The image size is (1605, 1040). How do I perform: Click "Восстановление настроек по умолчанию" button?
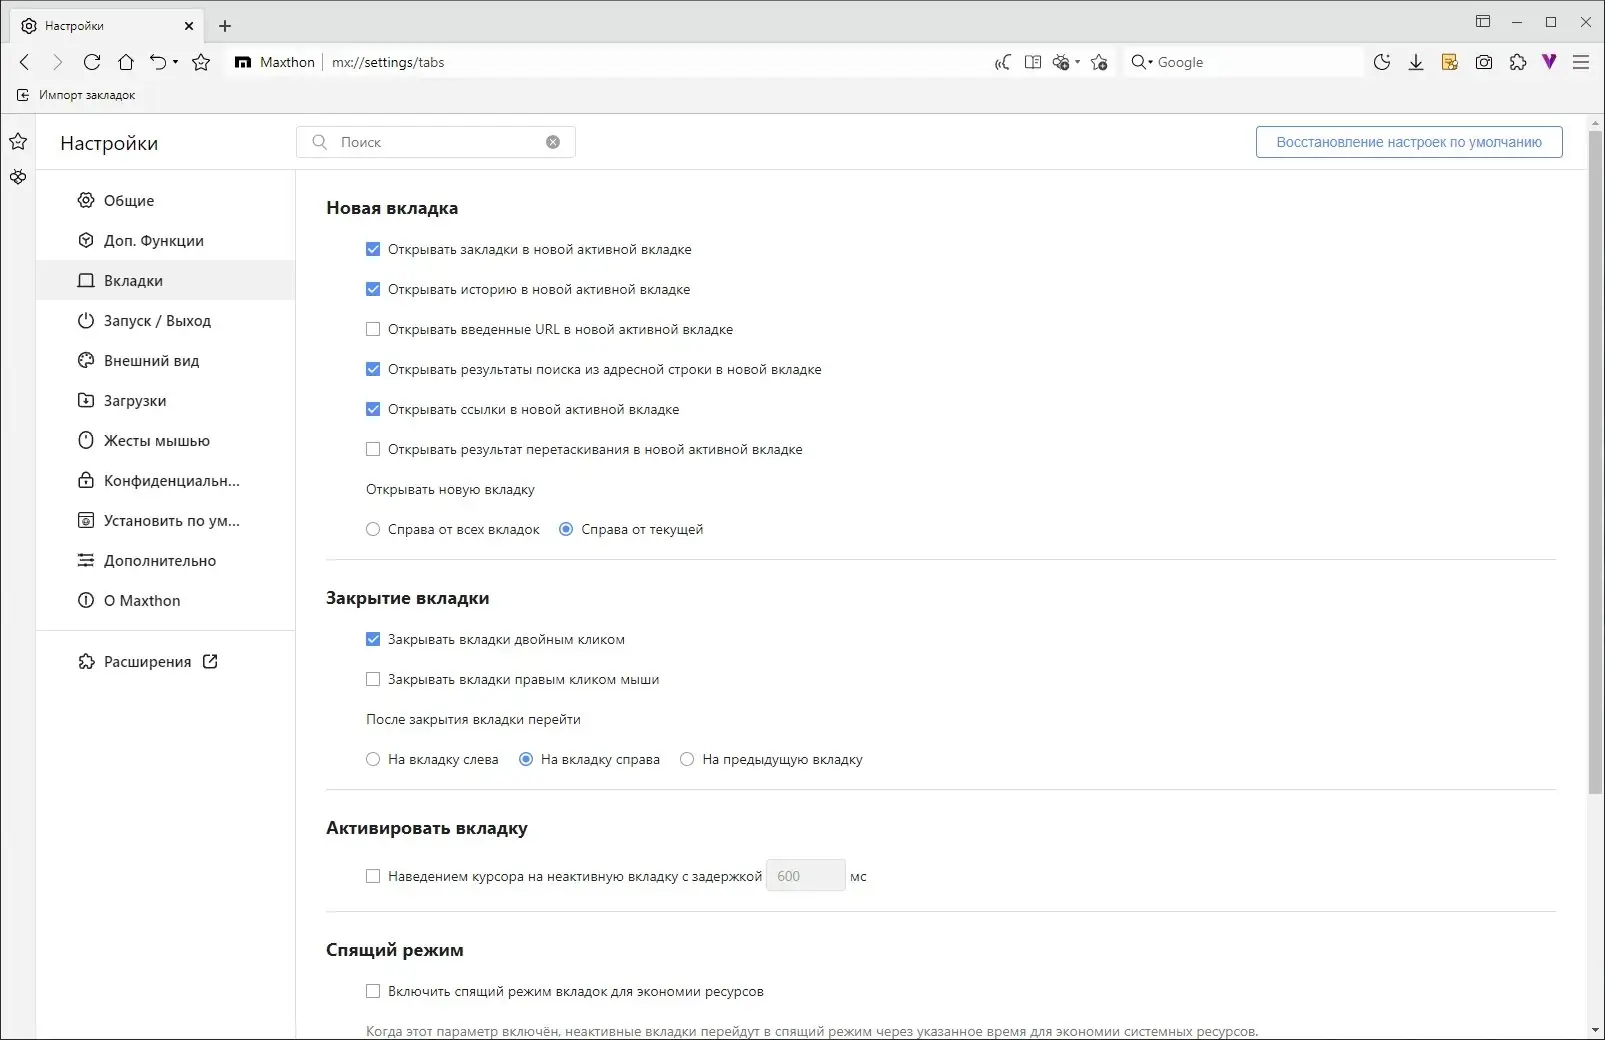[x=1408, y=142]
